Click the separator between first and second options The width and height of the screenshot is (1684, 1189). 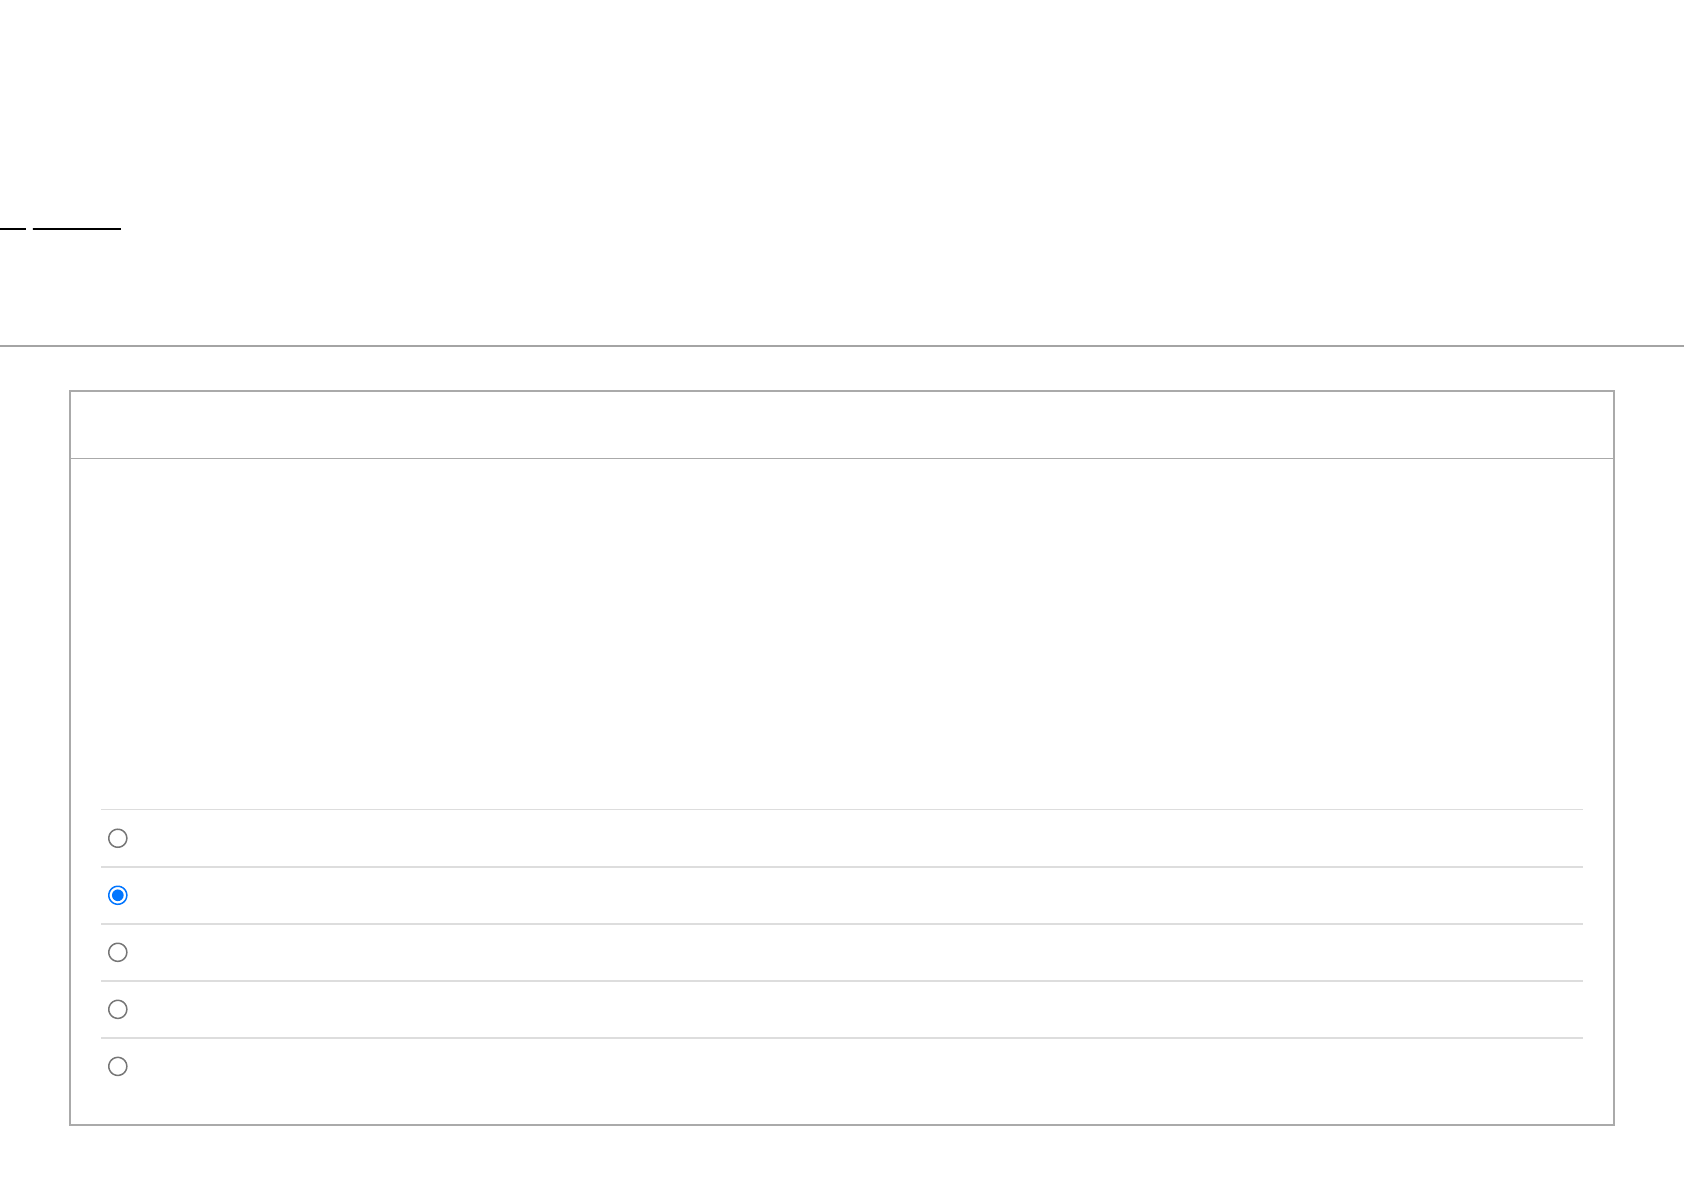click(x=841, y=867)
